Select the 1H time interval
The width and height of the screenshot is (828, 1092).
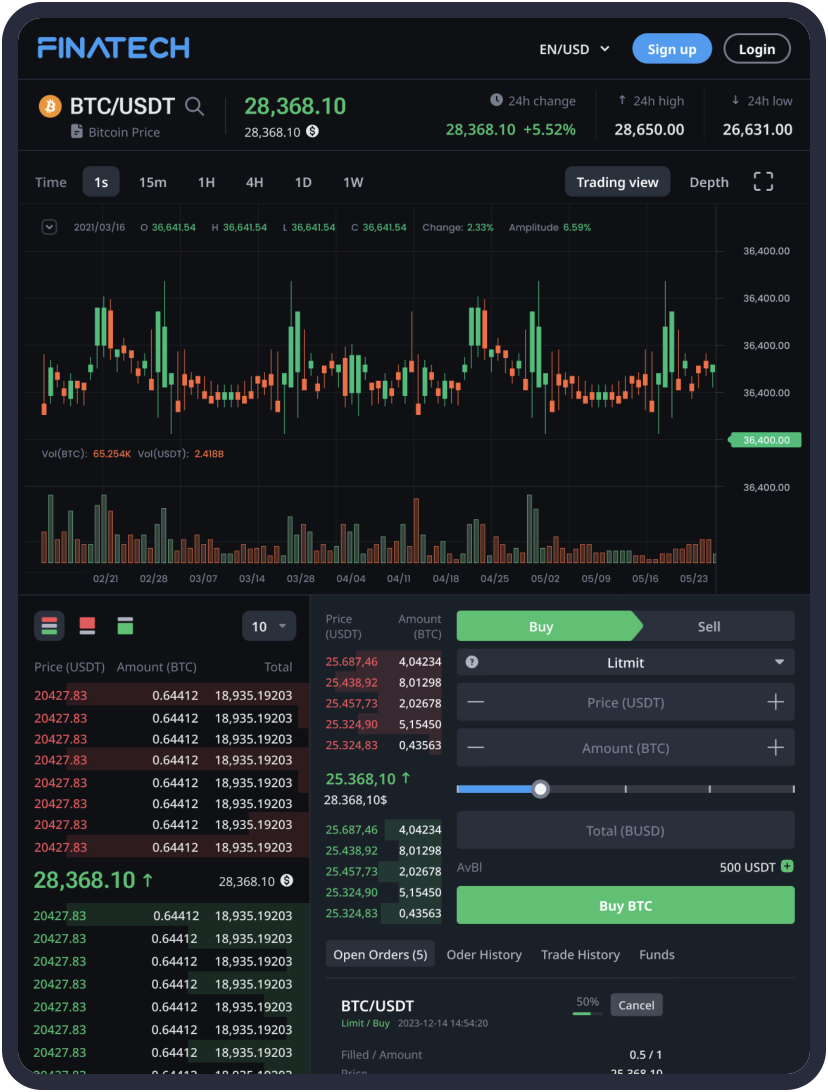click(x=206, y=182)
